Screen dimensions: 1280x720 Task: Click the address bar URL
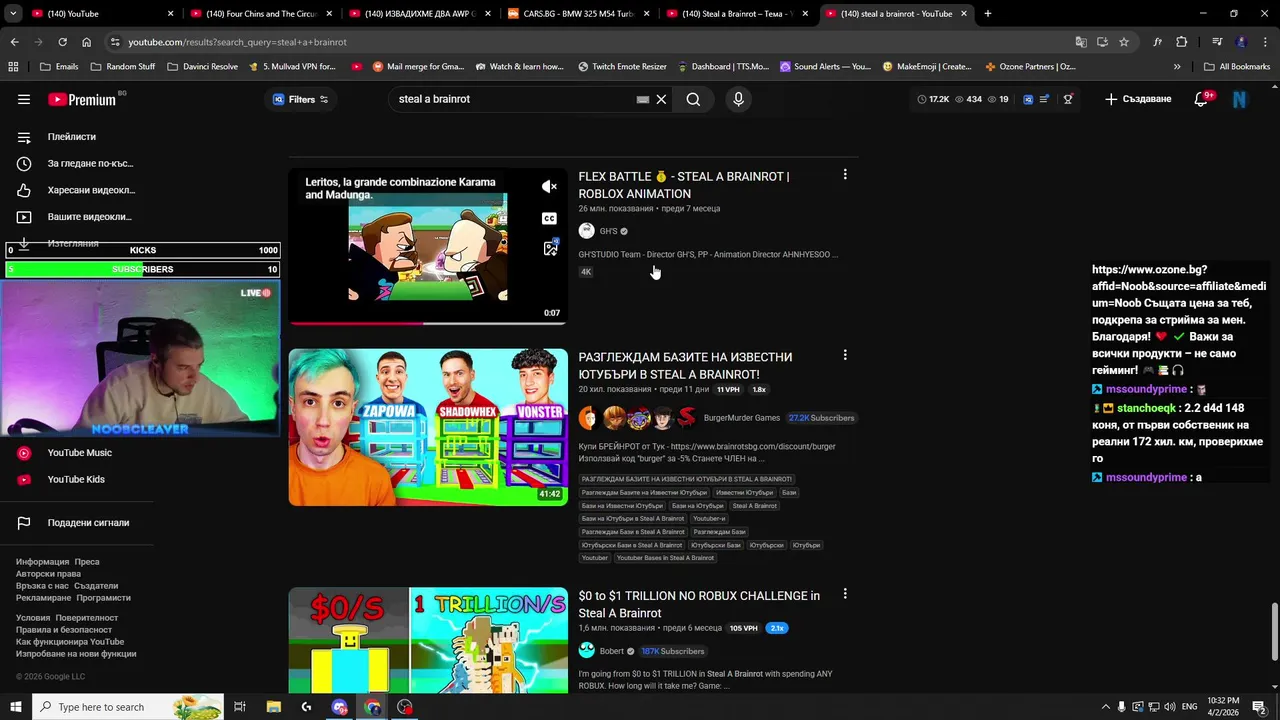point(238,42)
